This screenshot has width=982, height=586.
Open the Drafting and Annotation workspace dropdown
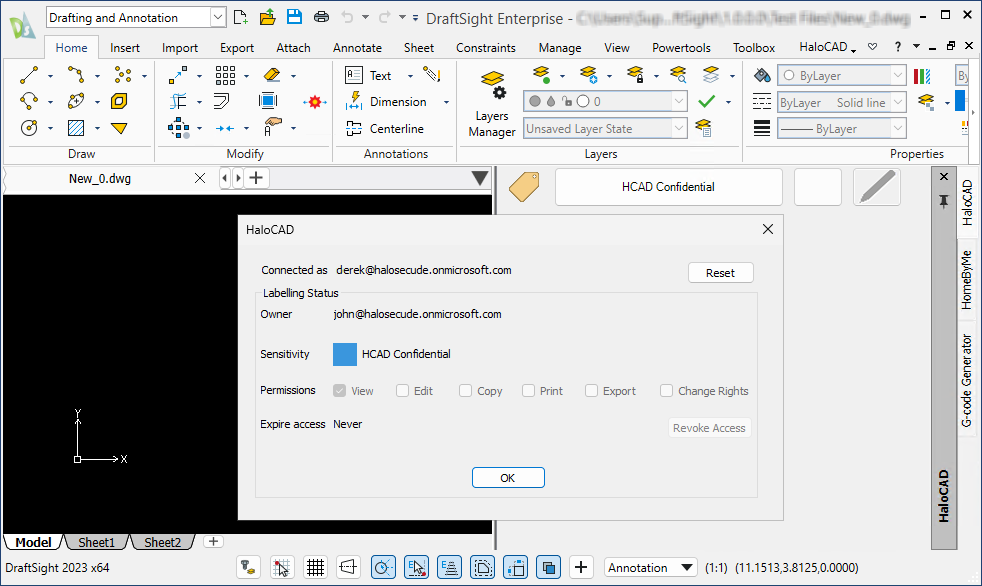pyautogui.click(x=218, y=17)
